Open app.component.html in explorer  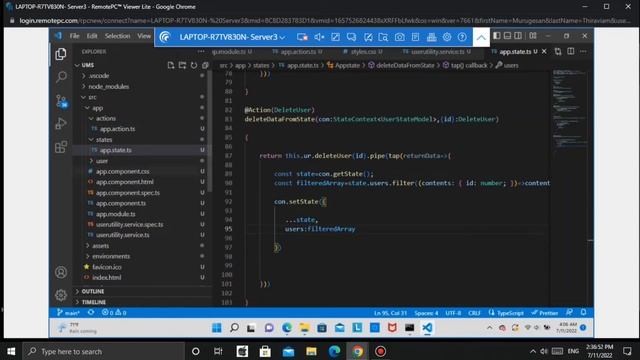[x=124, y=182]
